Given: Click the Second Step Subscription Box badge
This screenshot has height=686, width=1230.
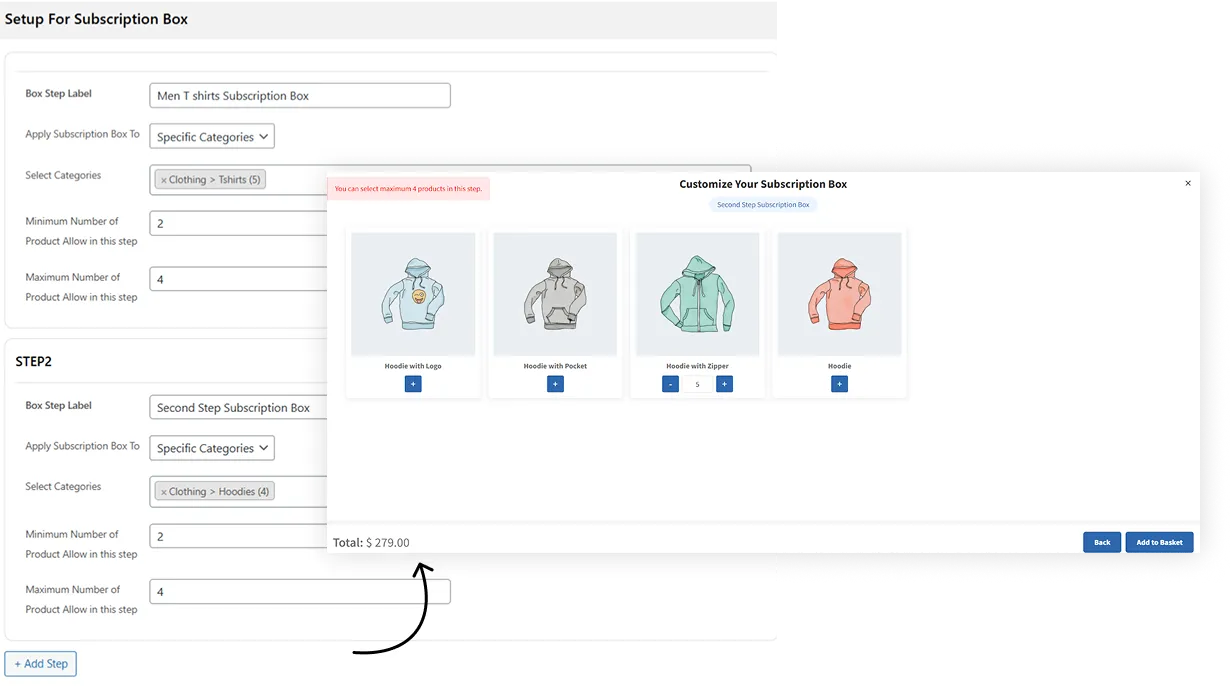Looking at the screenshot, I should [763, 205].
